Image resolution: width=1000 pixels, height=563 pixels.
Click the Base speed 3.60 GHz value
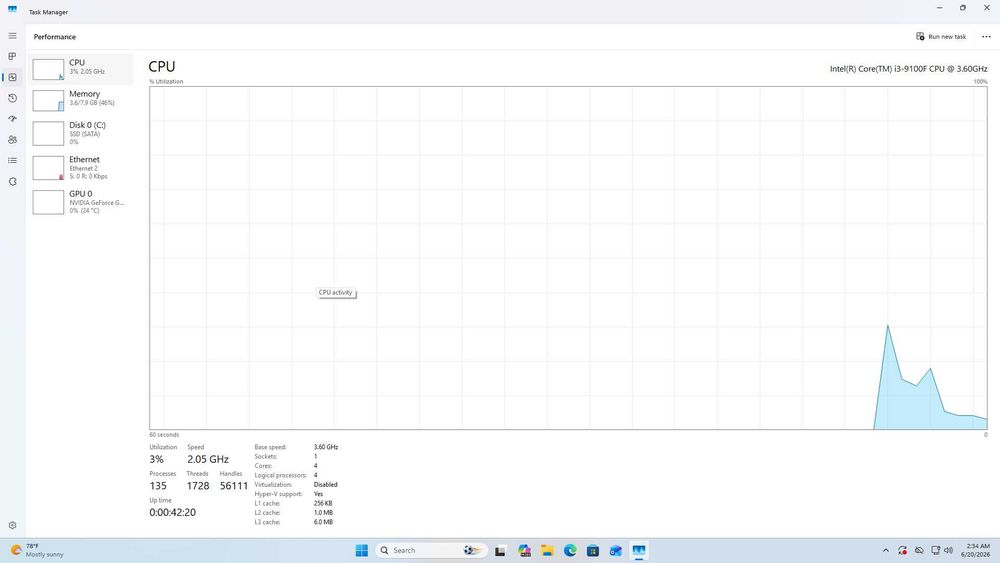point(325,447)
